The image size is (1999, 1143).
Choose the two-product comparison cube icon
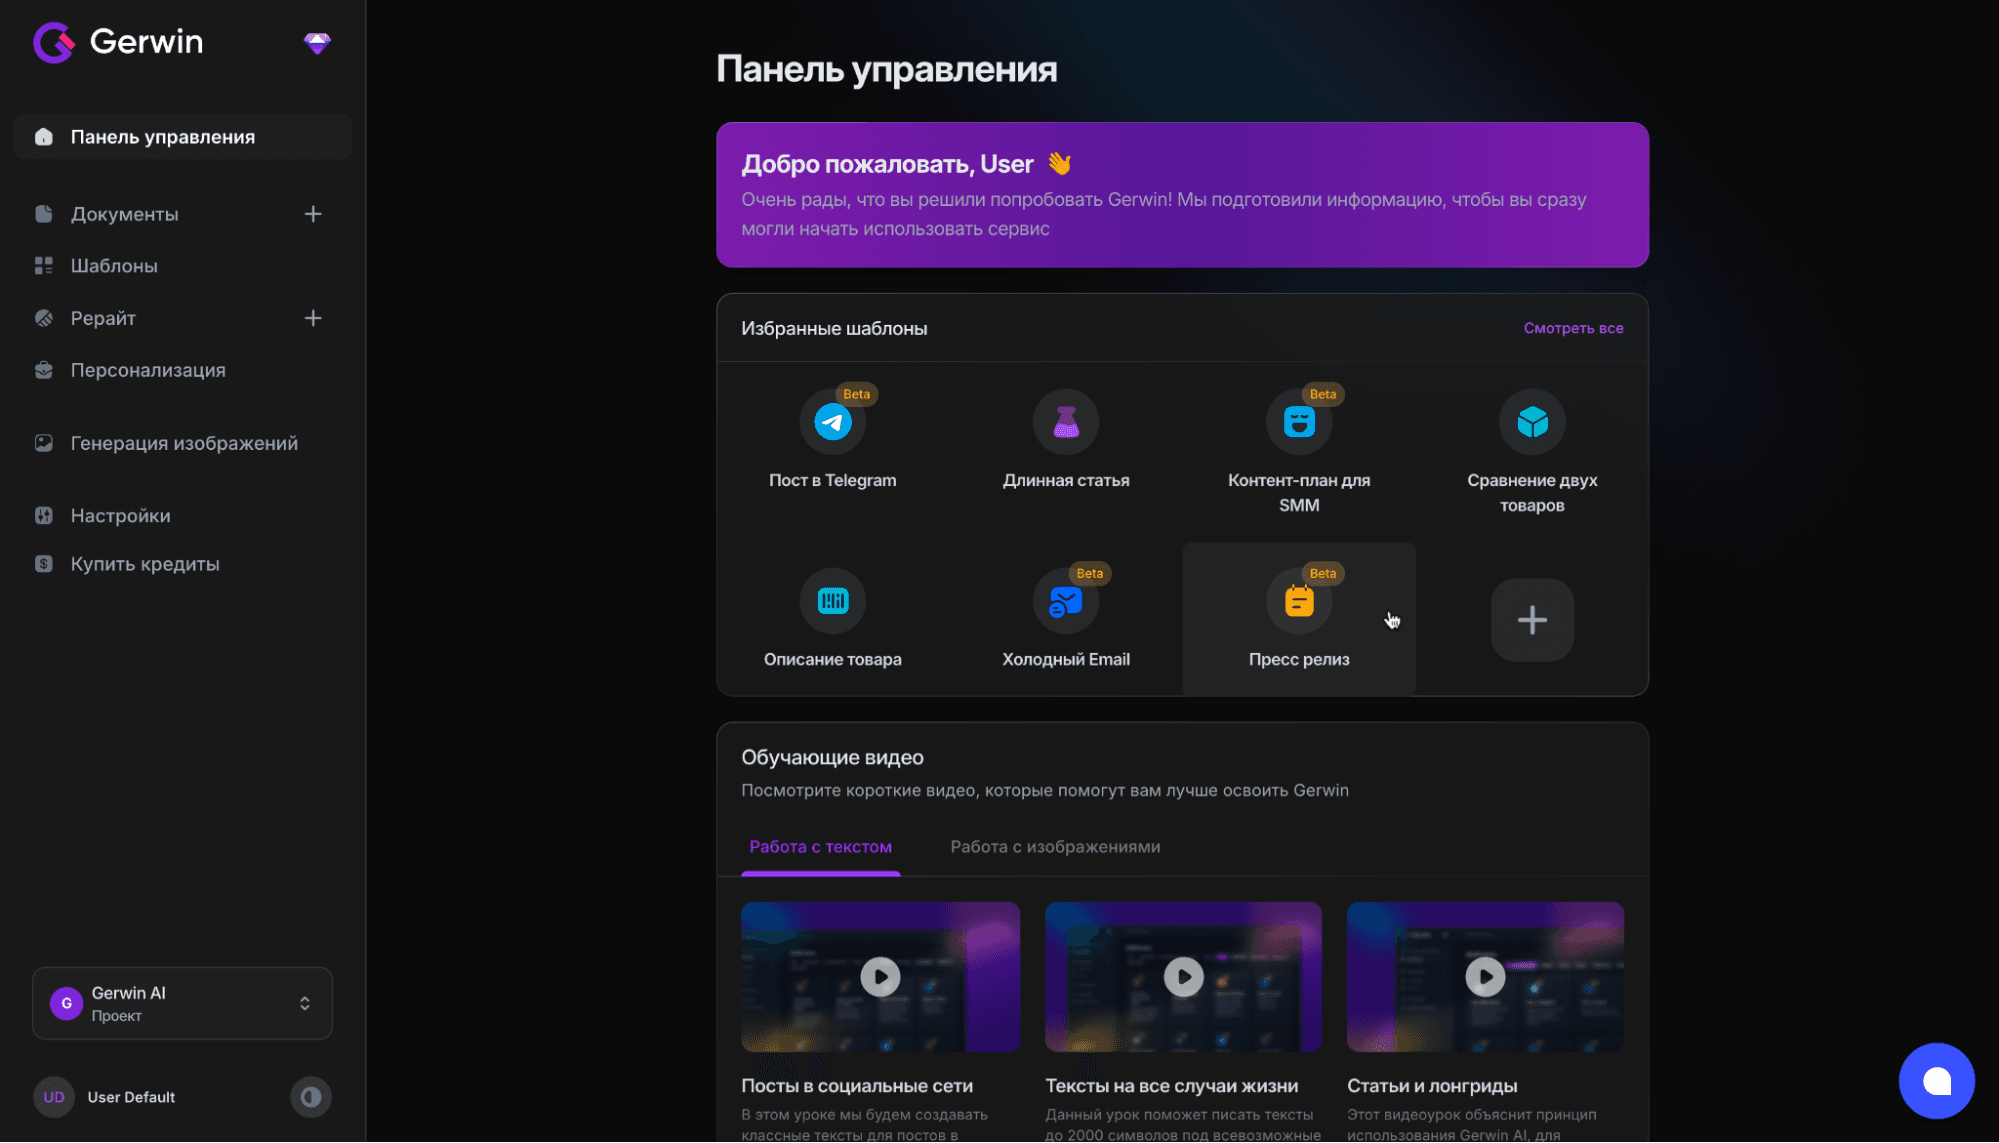(x=1531, y=422)
